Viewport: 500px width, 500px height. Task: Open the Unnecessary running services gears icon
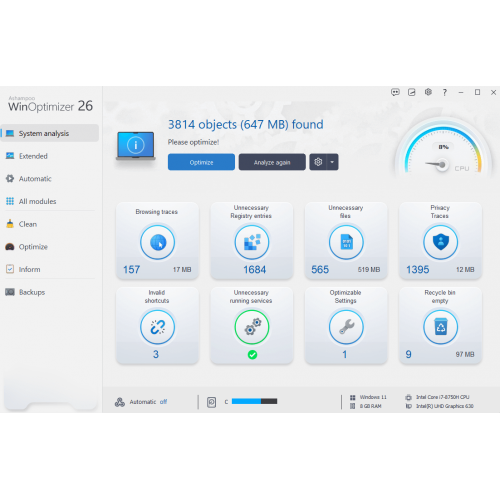252,327
